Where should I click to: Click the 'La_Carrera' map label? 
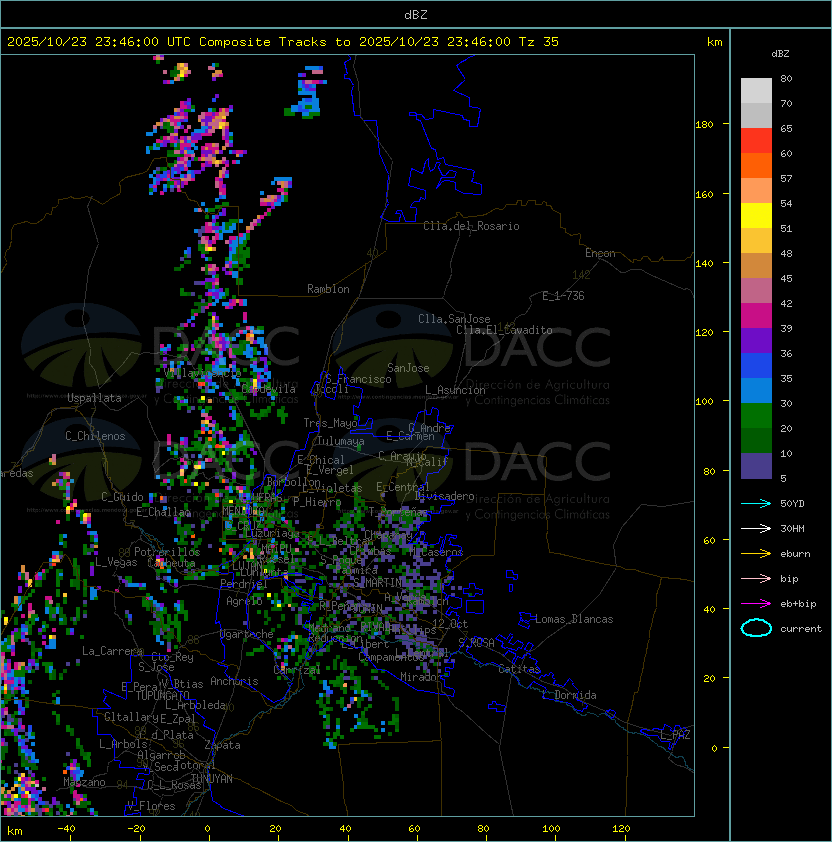(112, 651)
